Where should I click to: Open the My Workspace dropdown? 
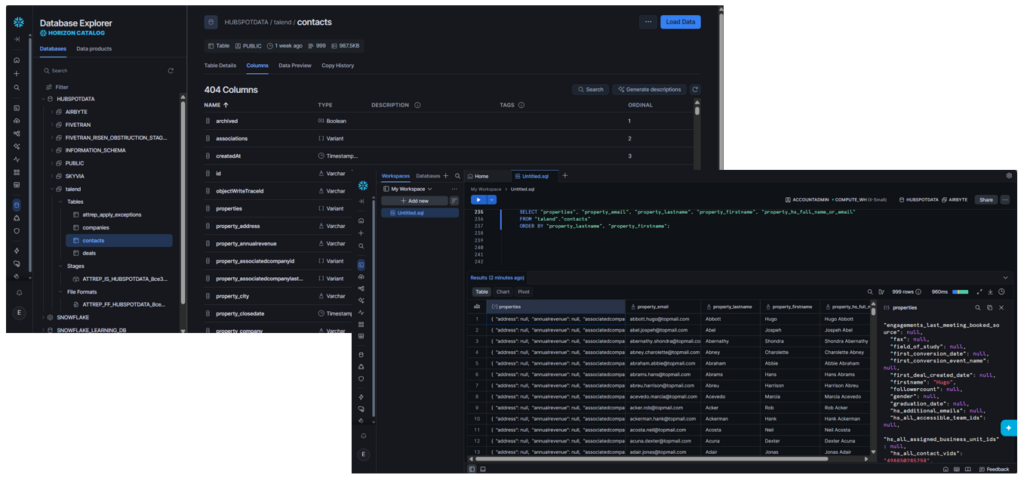click(x=407, y=189)
